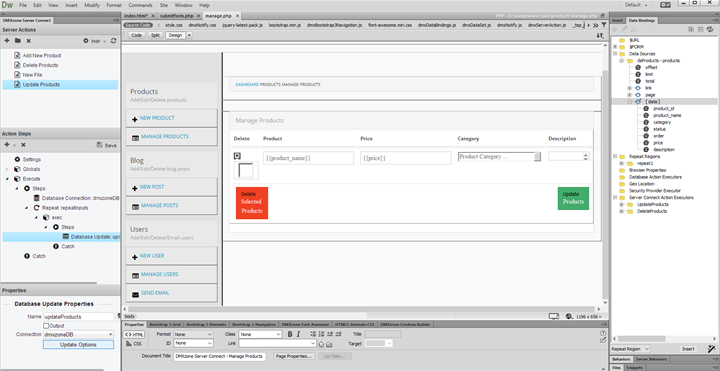Delete the selected server action with X icon
This screenshot has width=720, height=371.
(28, 41)
